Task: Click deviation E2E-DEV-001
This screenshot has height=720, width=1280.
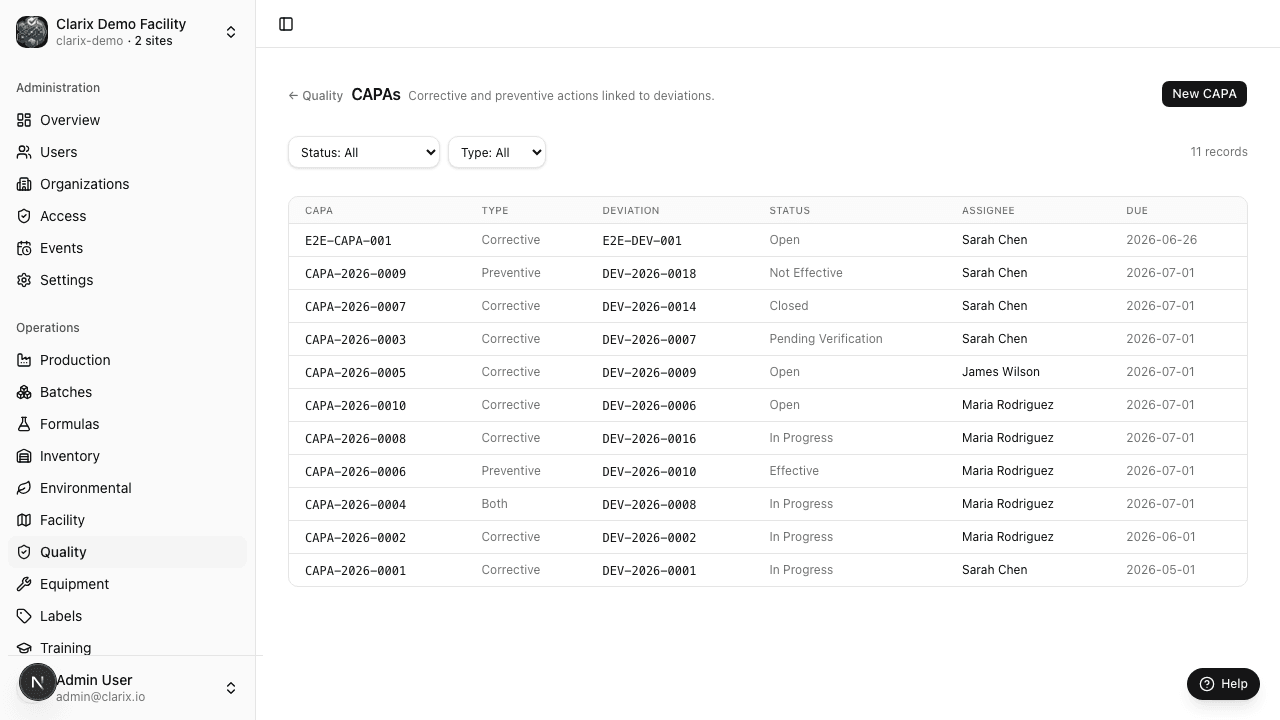Action: click(x=642, y=240)
